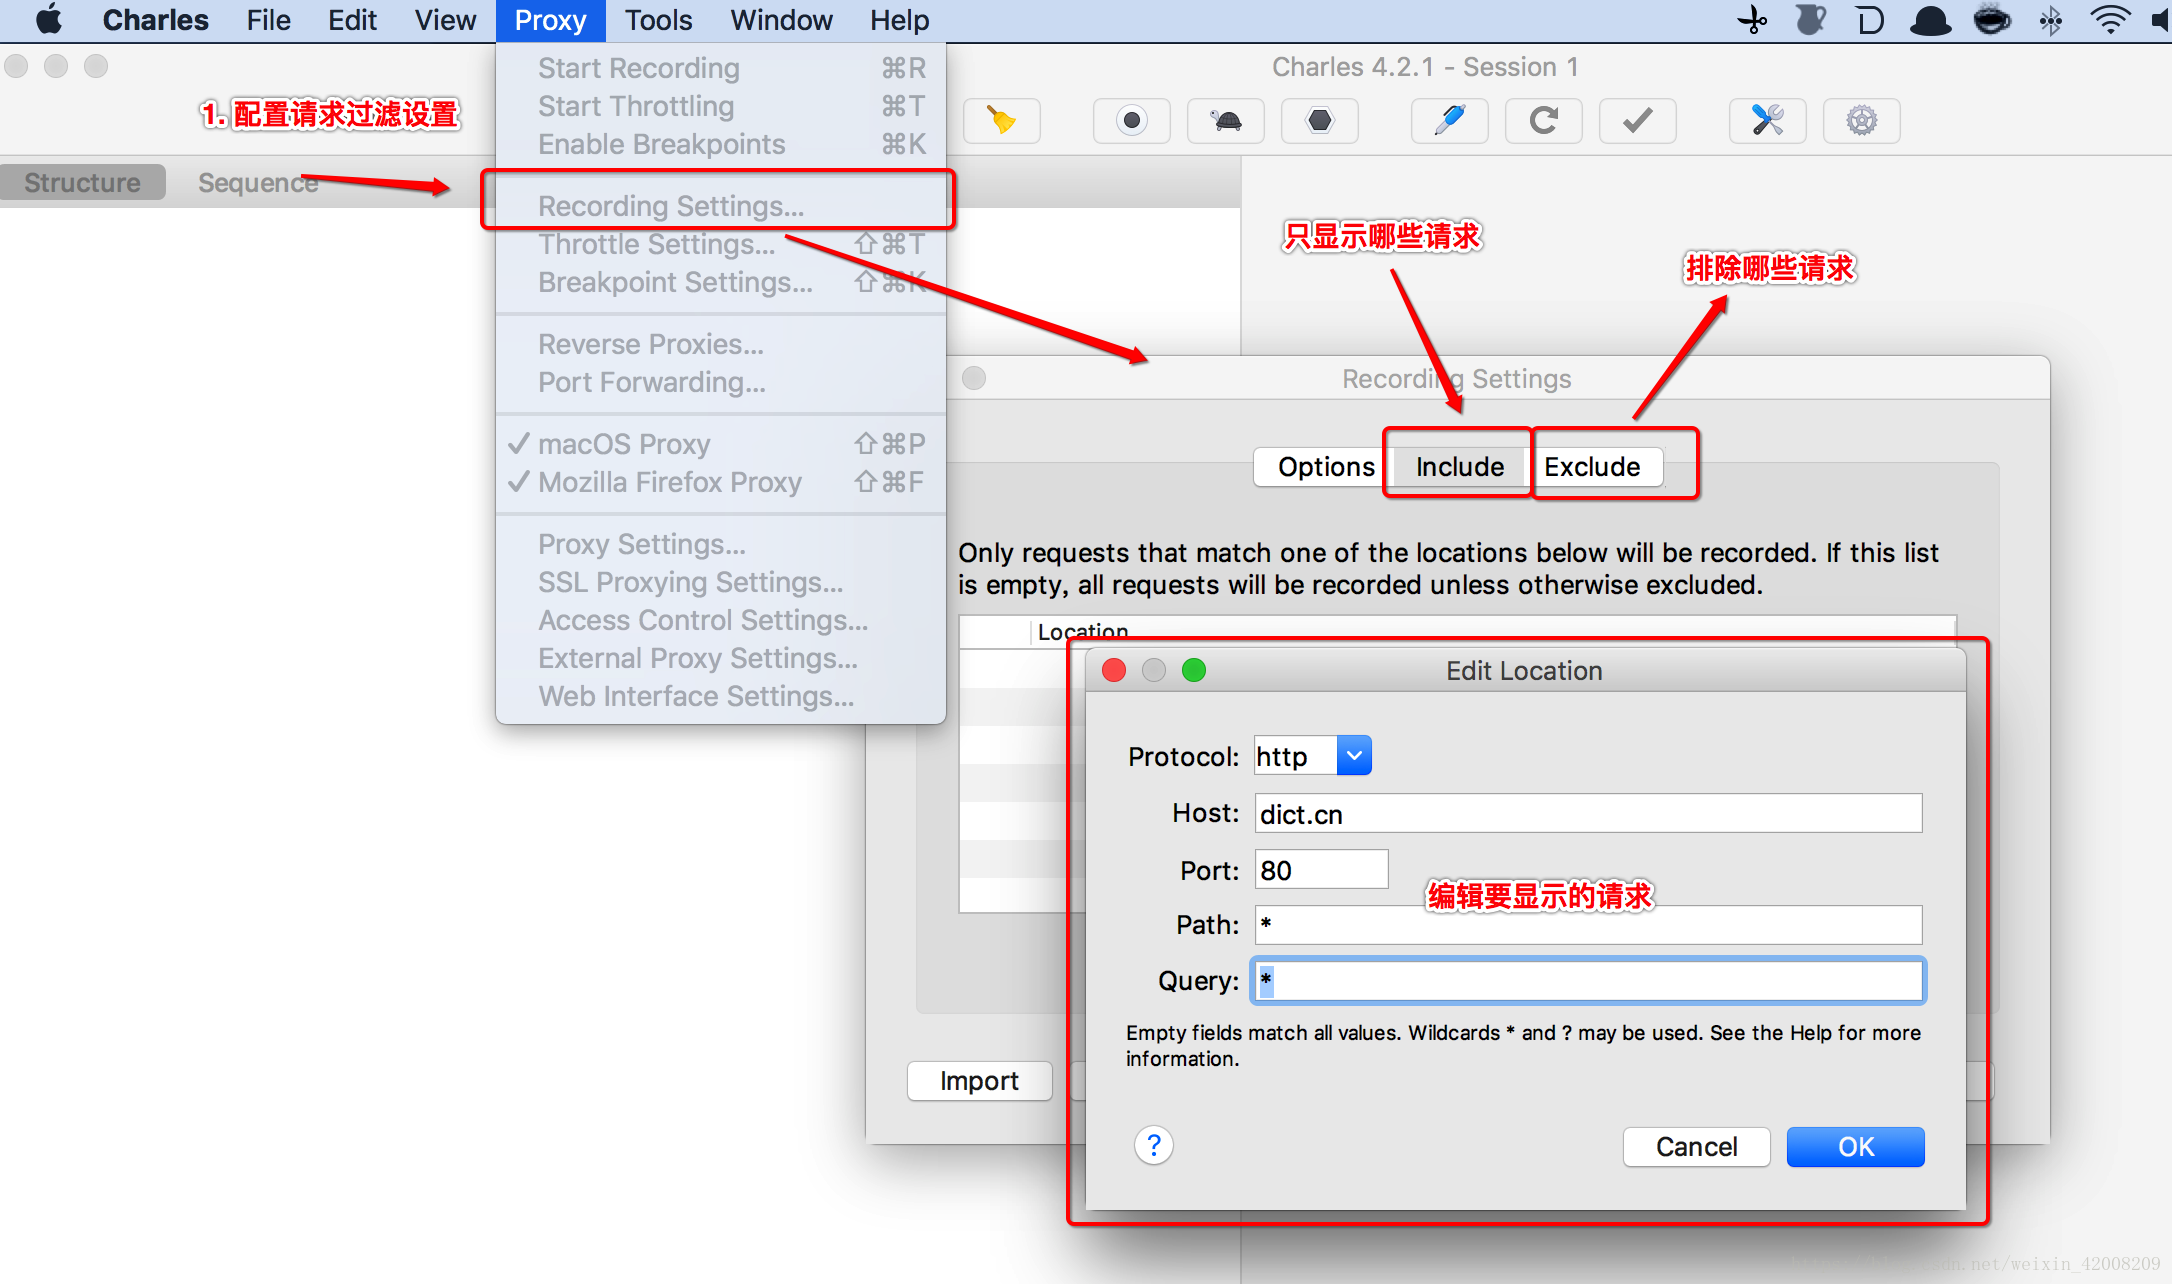Select External Proxy Settings menu item
The image size is (2172, 1284).
coord(720,657)
